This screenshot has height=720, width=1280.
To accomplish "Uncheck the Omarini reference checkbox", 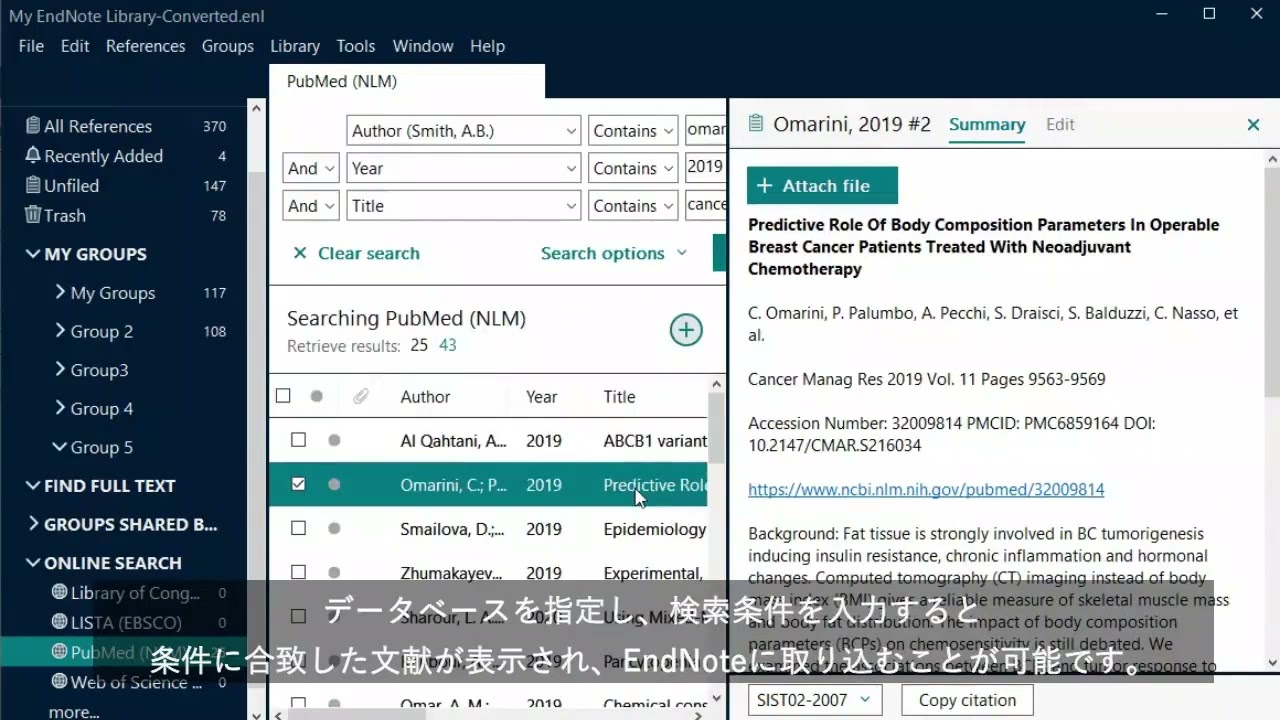I will click(x=298, y=484).
